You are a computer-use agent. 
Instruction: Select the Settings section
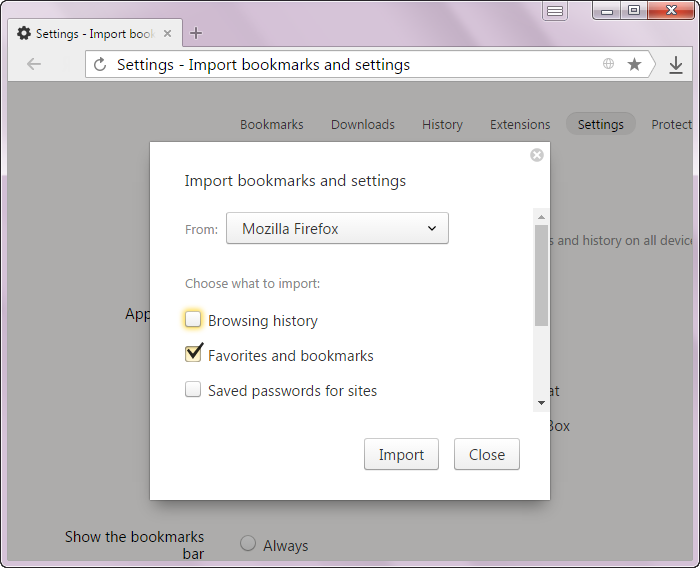coord(600,124)
